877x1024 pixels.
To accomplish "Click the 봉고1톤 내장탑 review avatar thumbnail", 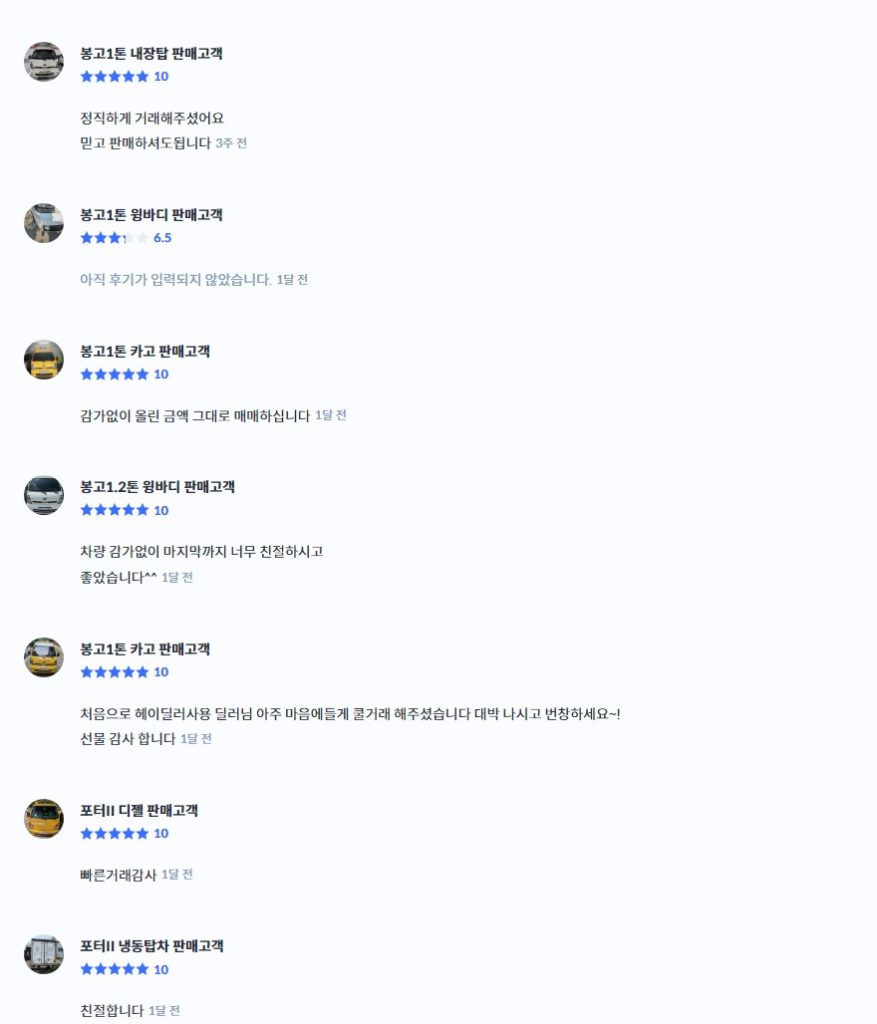I will coord(44,62).
